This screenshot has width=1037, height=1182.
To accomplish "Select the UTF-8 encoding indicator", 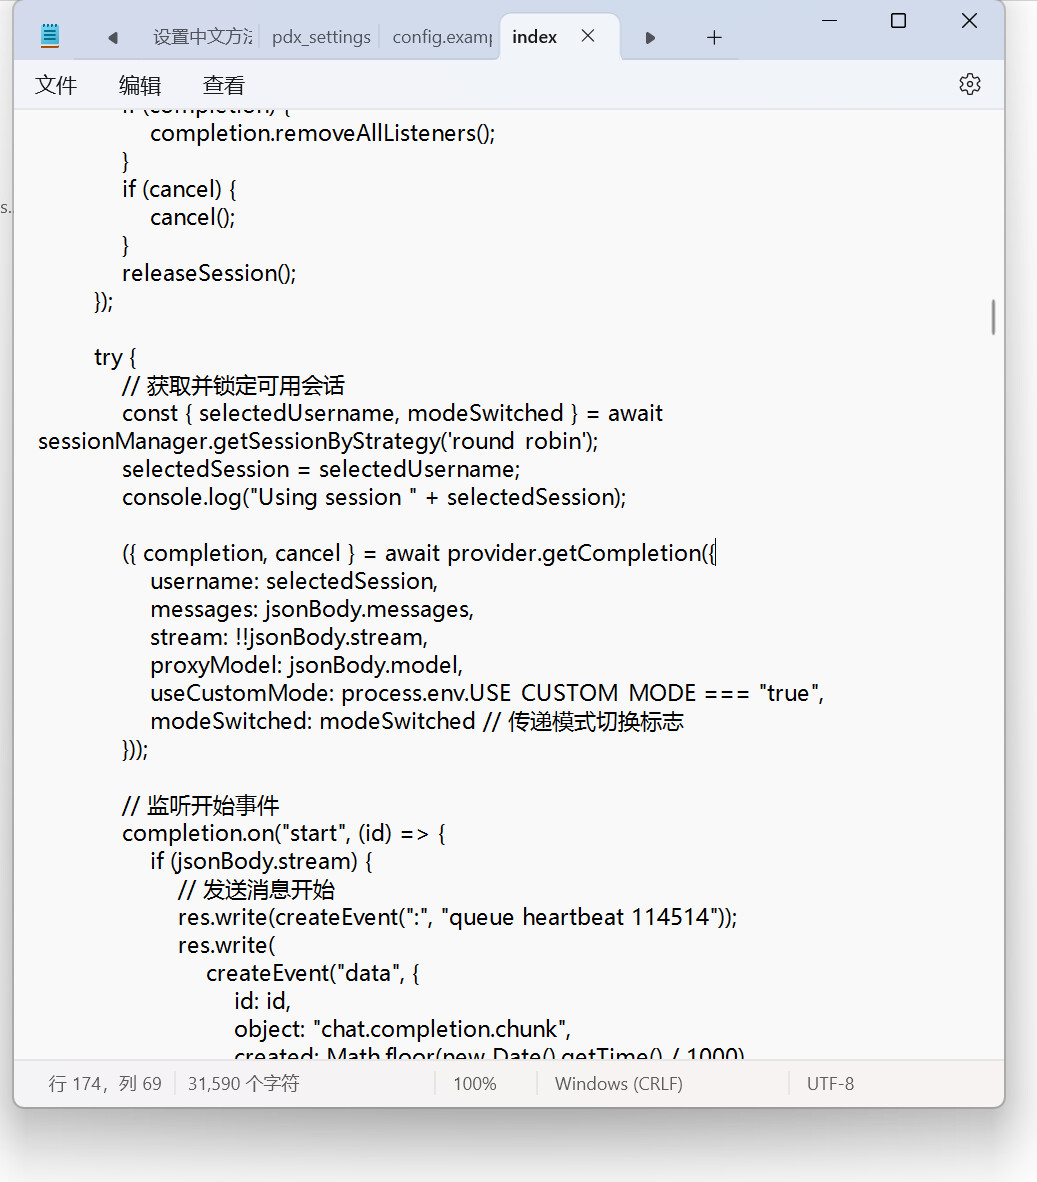I will 830,1084.
